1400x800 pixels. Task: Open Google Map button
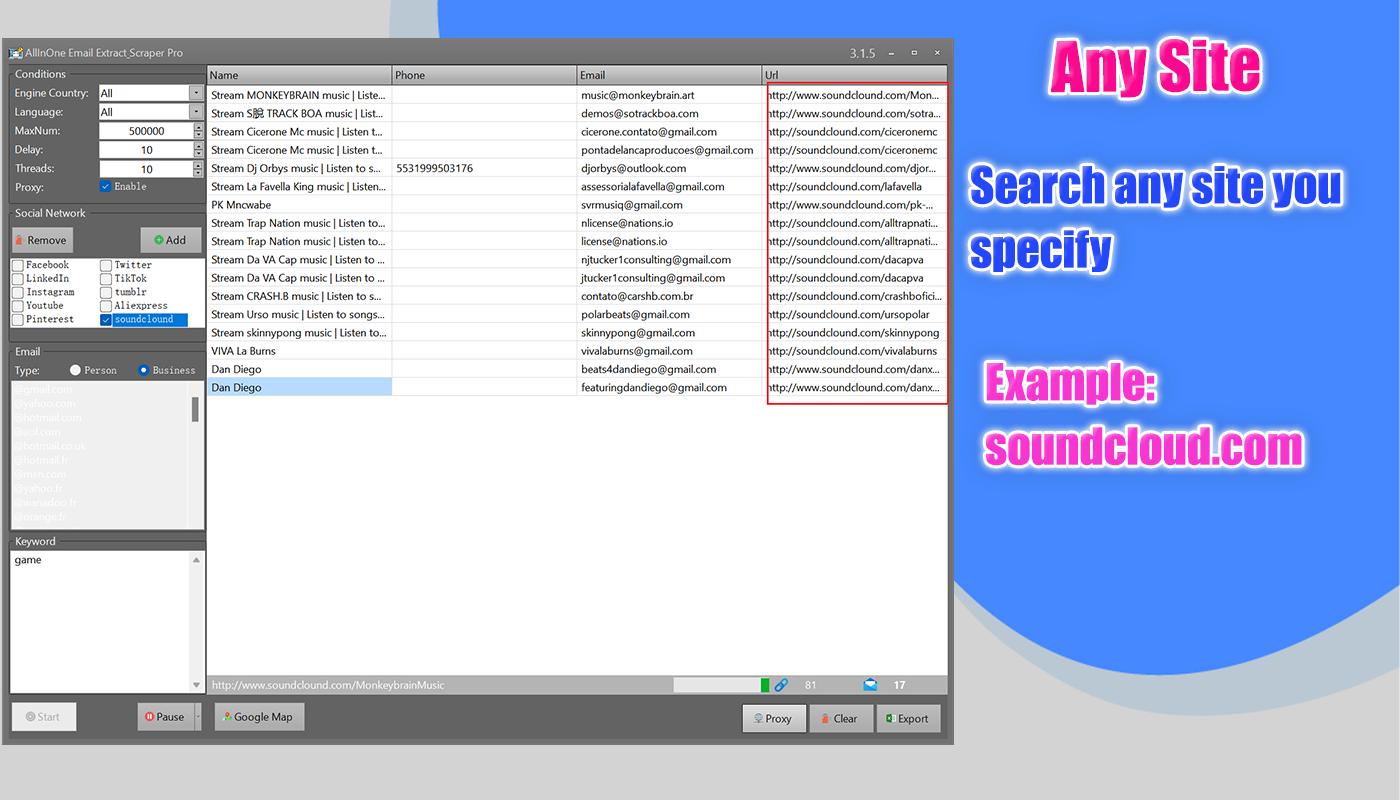pos(259,717)
